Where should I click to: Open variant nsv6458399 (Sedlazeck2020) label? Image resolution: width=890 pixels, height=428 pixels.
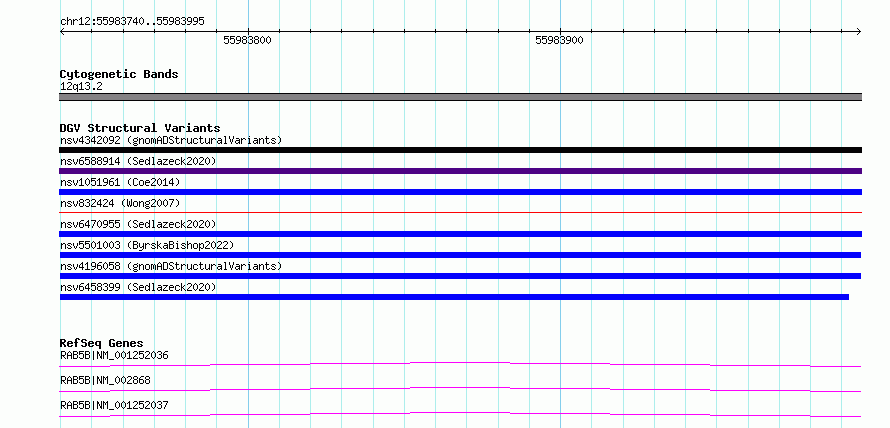(x=138, y=287)
